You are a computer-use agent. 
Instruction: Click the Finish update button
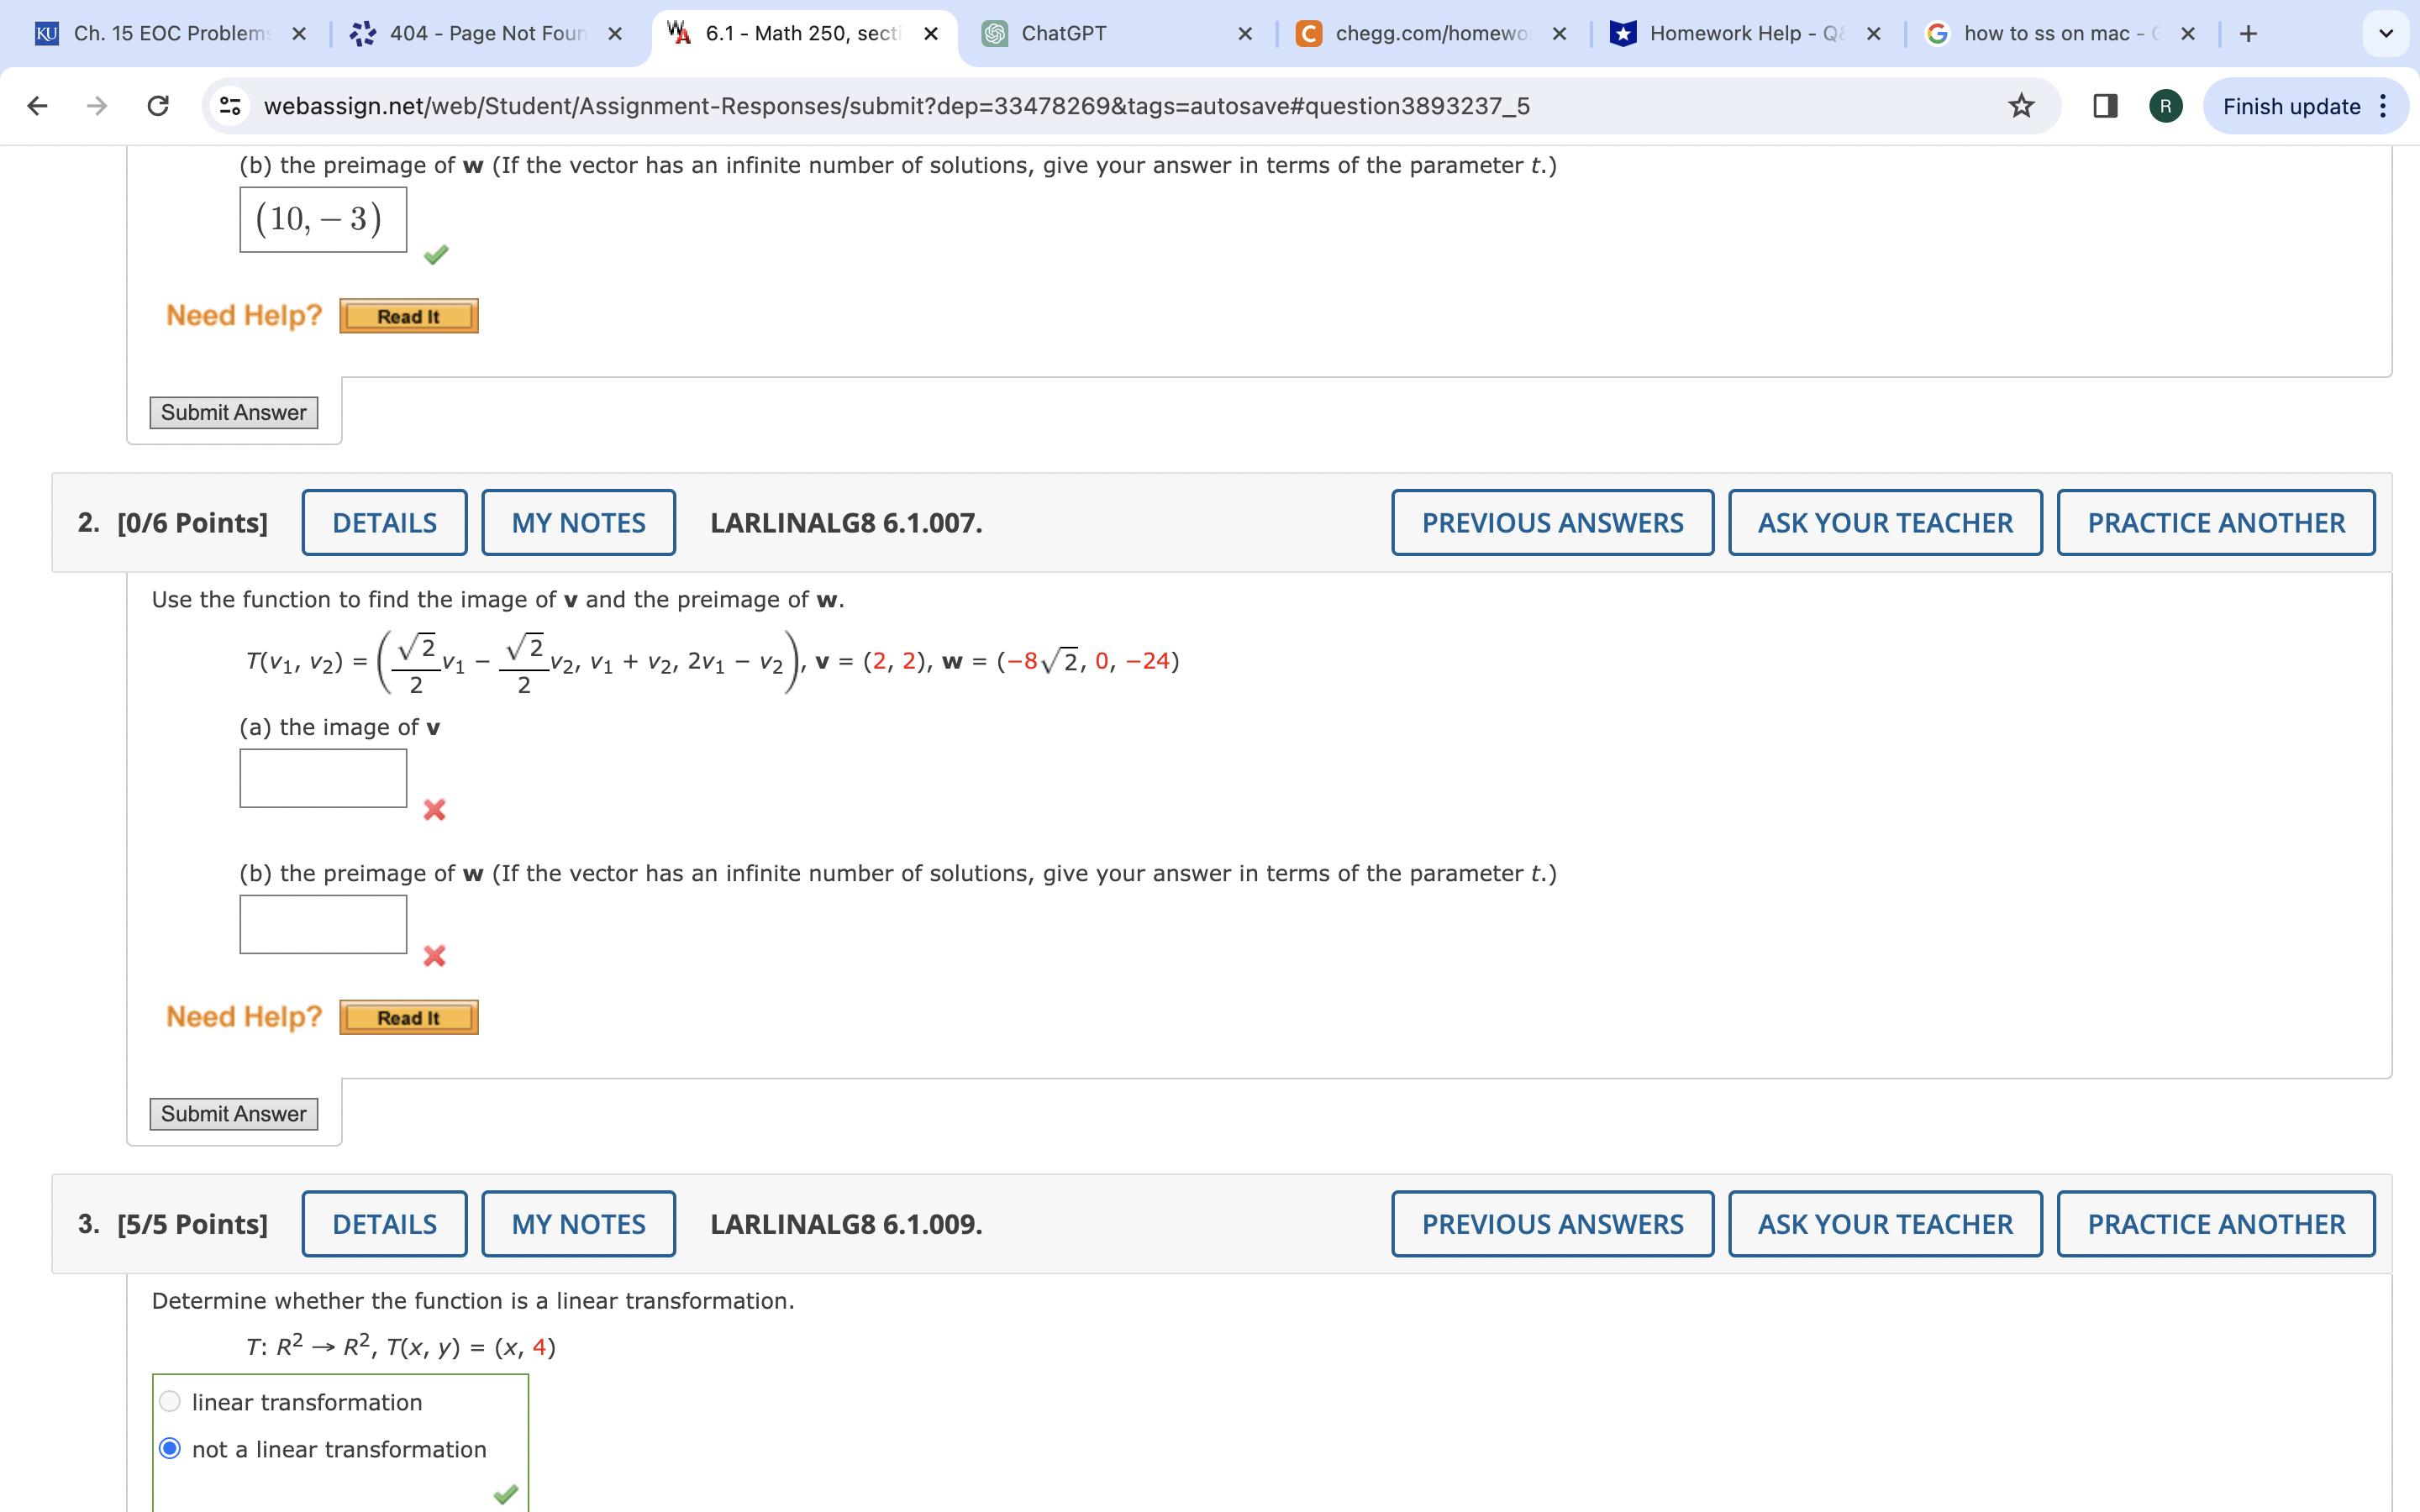click(x=2290, y=106)
